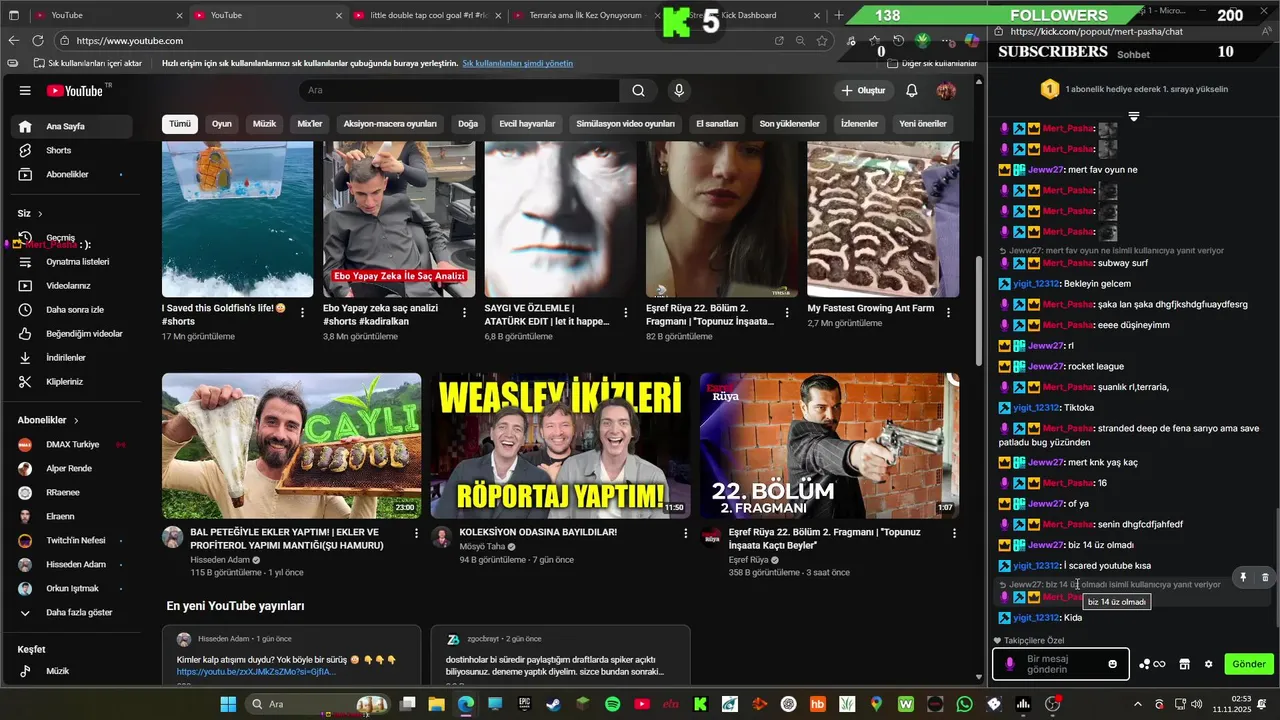Open options for Ant Farm short
Viewport: 1280px width, 720px height.
948,313
